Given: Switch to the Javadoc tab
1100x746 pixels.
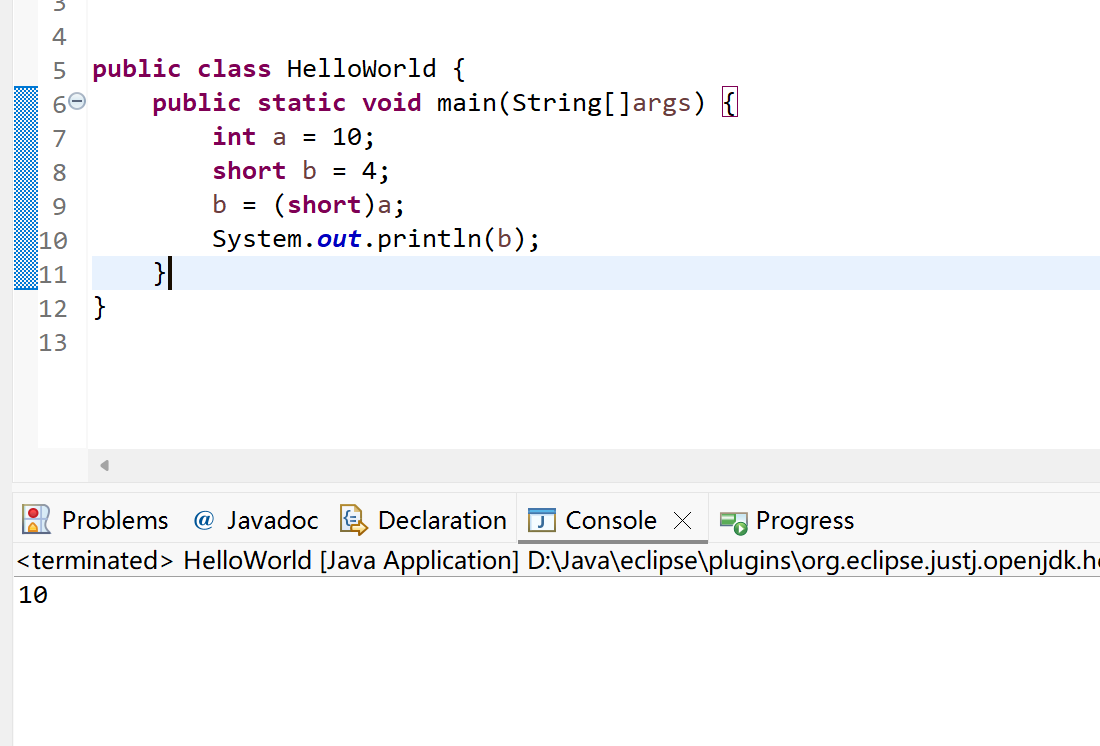Looking at the screenshot, I should tap(255, 520).
